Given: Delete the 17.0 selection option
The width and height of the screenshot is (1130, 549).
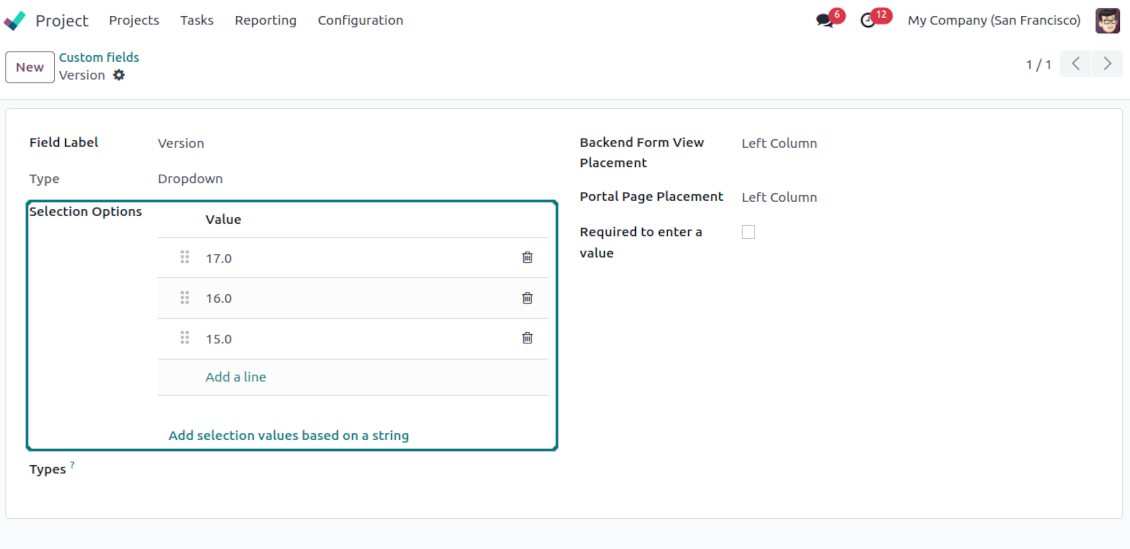Looking at the screenshot, I should pyautogui.click(x=527, y=257).
